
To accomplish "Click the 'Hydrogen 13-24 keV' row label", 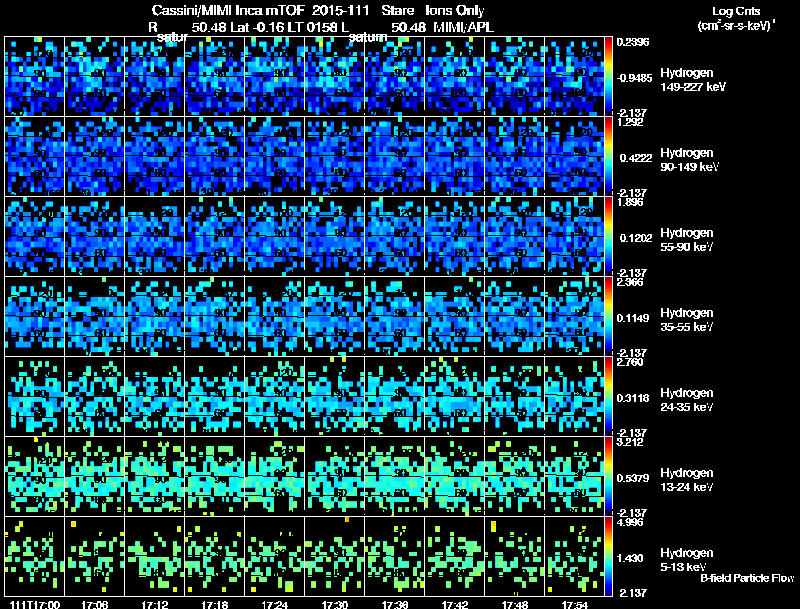I will [687, 480].
